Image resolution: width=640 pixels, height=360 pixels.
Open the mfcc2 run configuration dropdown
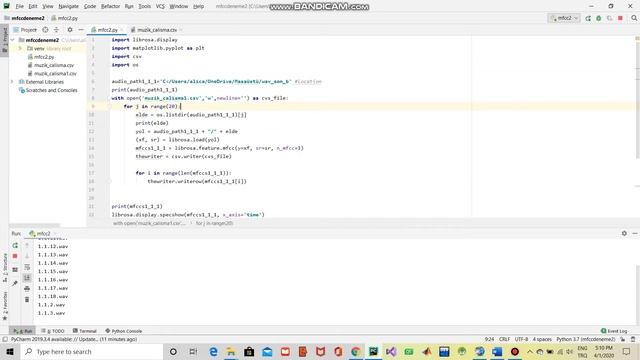coord(564,18)
